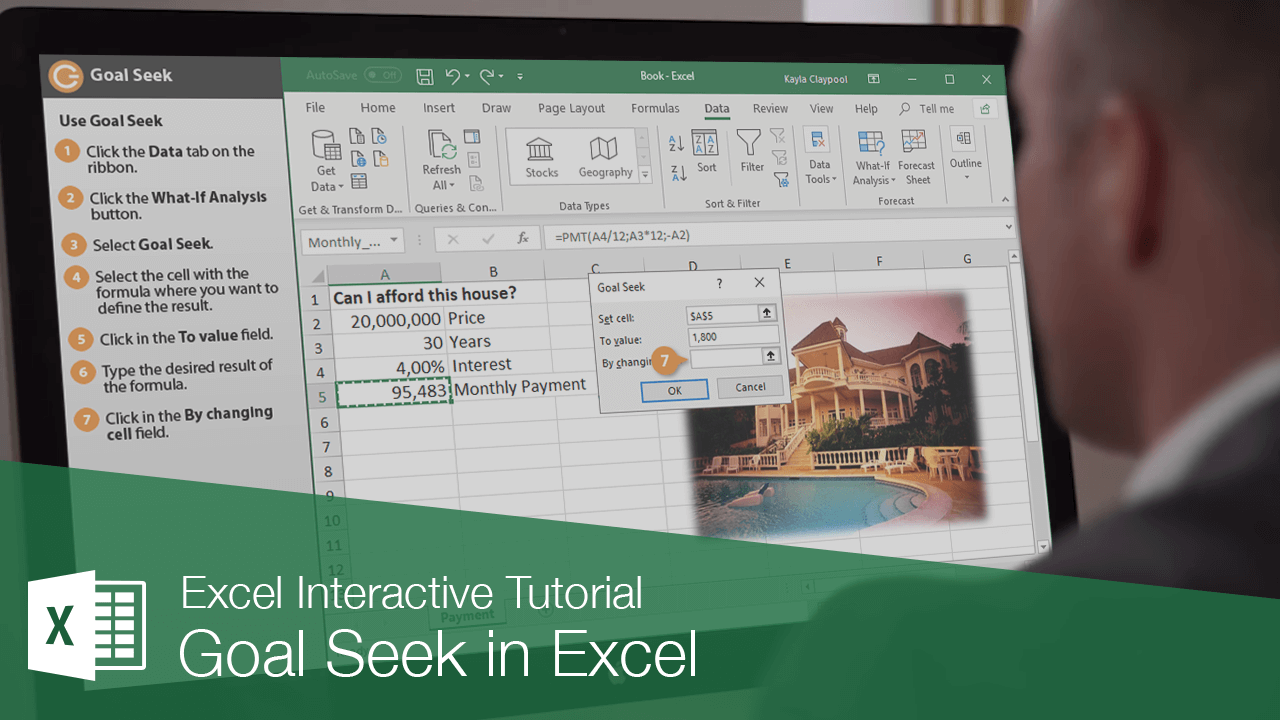
Task: Open the Review ribbon tab
Action: coord(770,108)
